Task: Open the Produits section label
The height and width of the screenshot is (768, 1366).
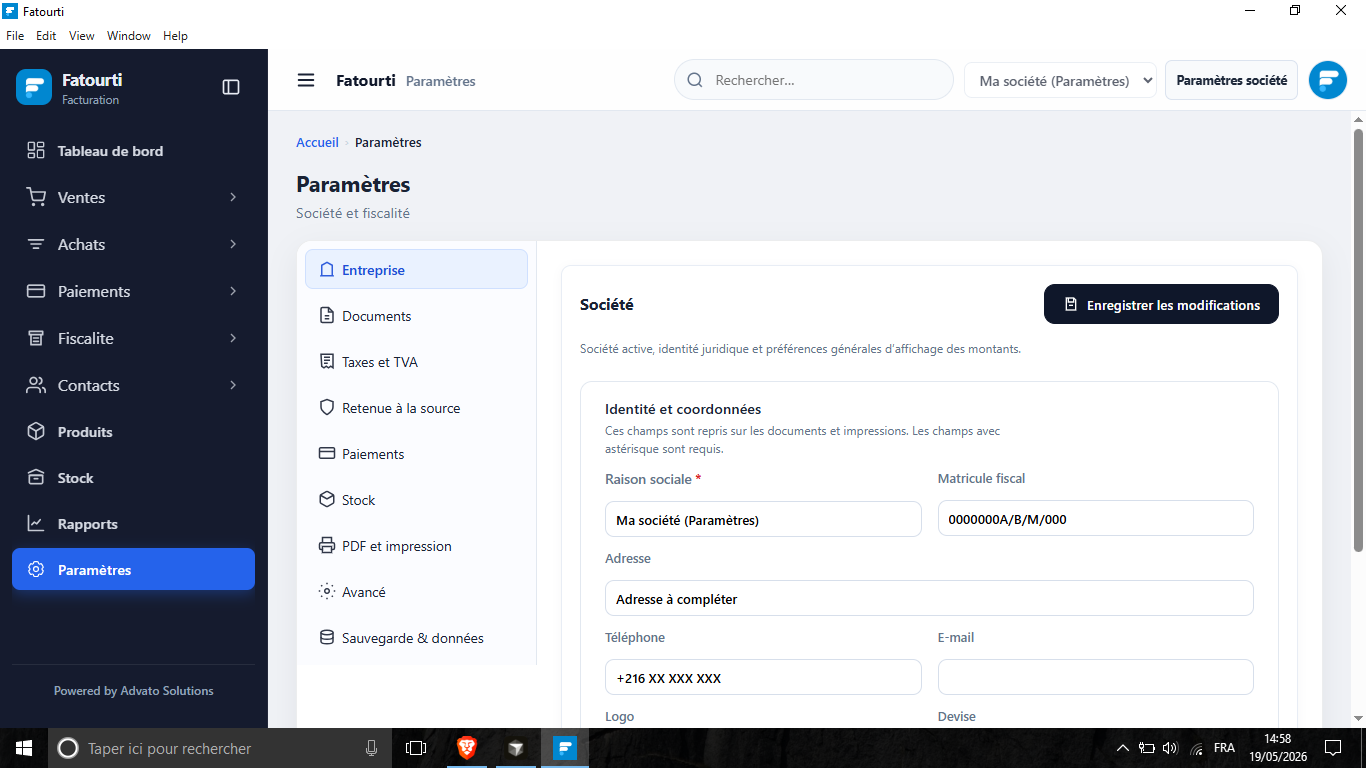Action: coord(85,432)
